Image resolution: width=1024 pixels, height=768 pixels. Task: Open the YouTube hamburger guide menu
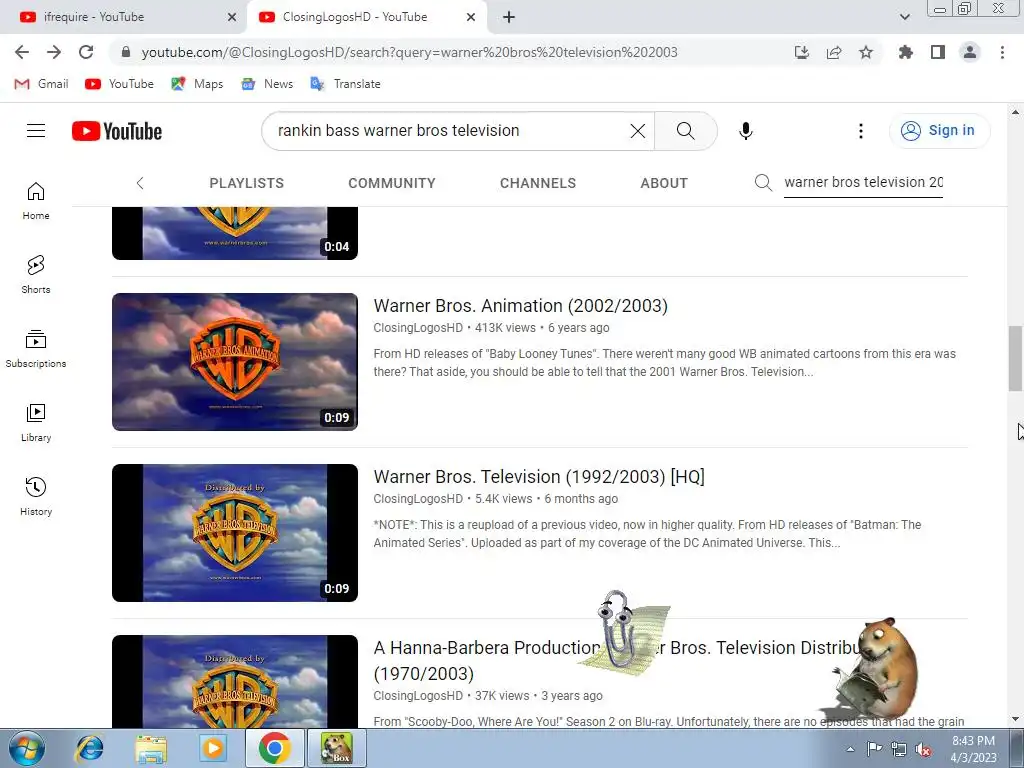point(36,131)
